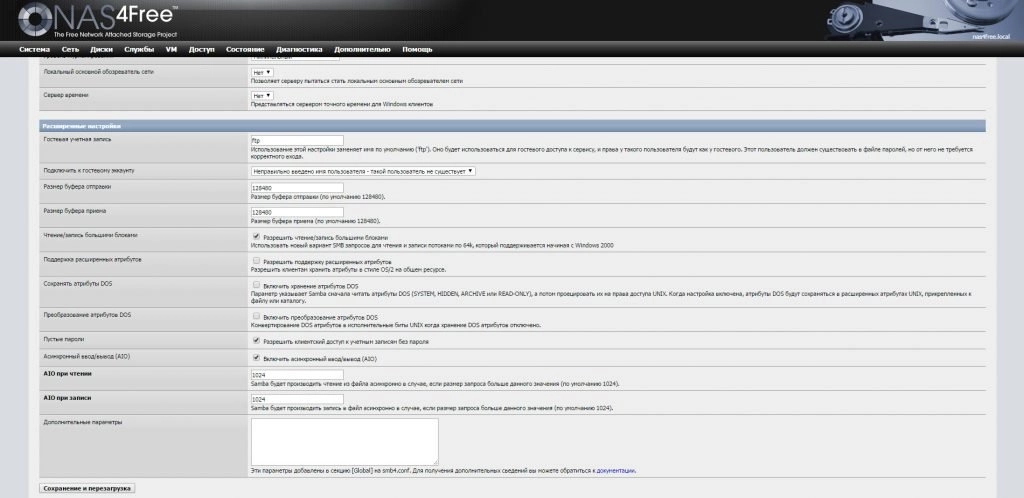Enable поддержку расширенных атрибутов checkbox
Viewport: 1024px width, 498px height.
pyautogui.click(x=257, y=260)
